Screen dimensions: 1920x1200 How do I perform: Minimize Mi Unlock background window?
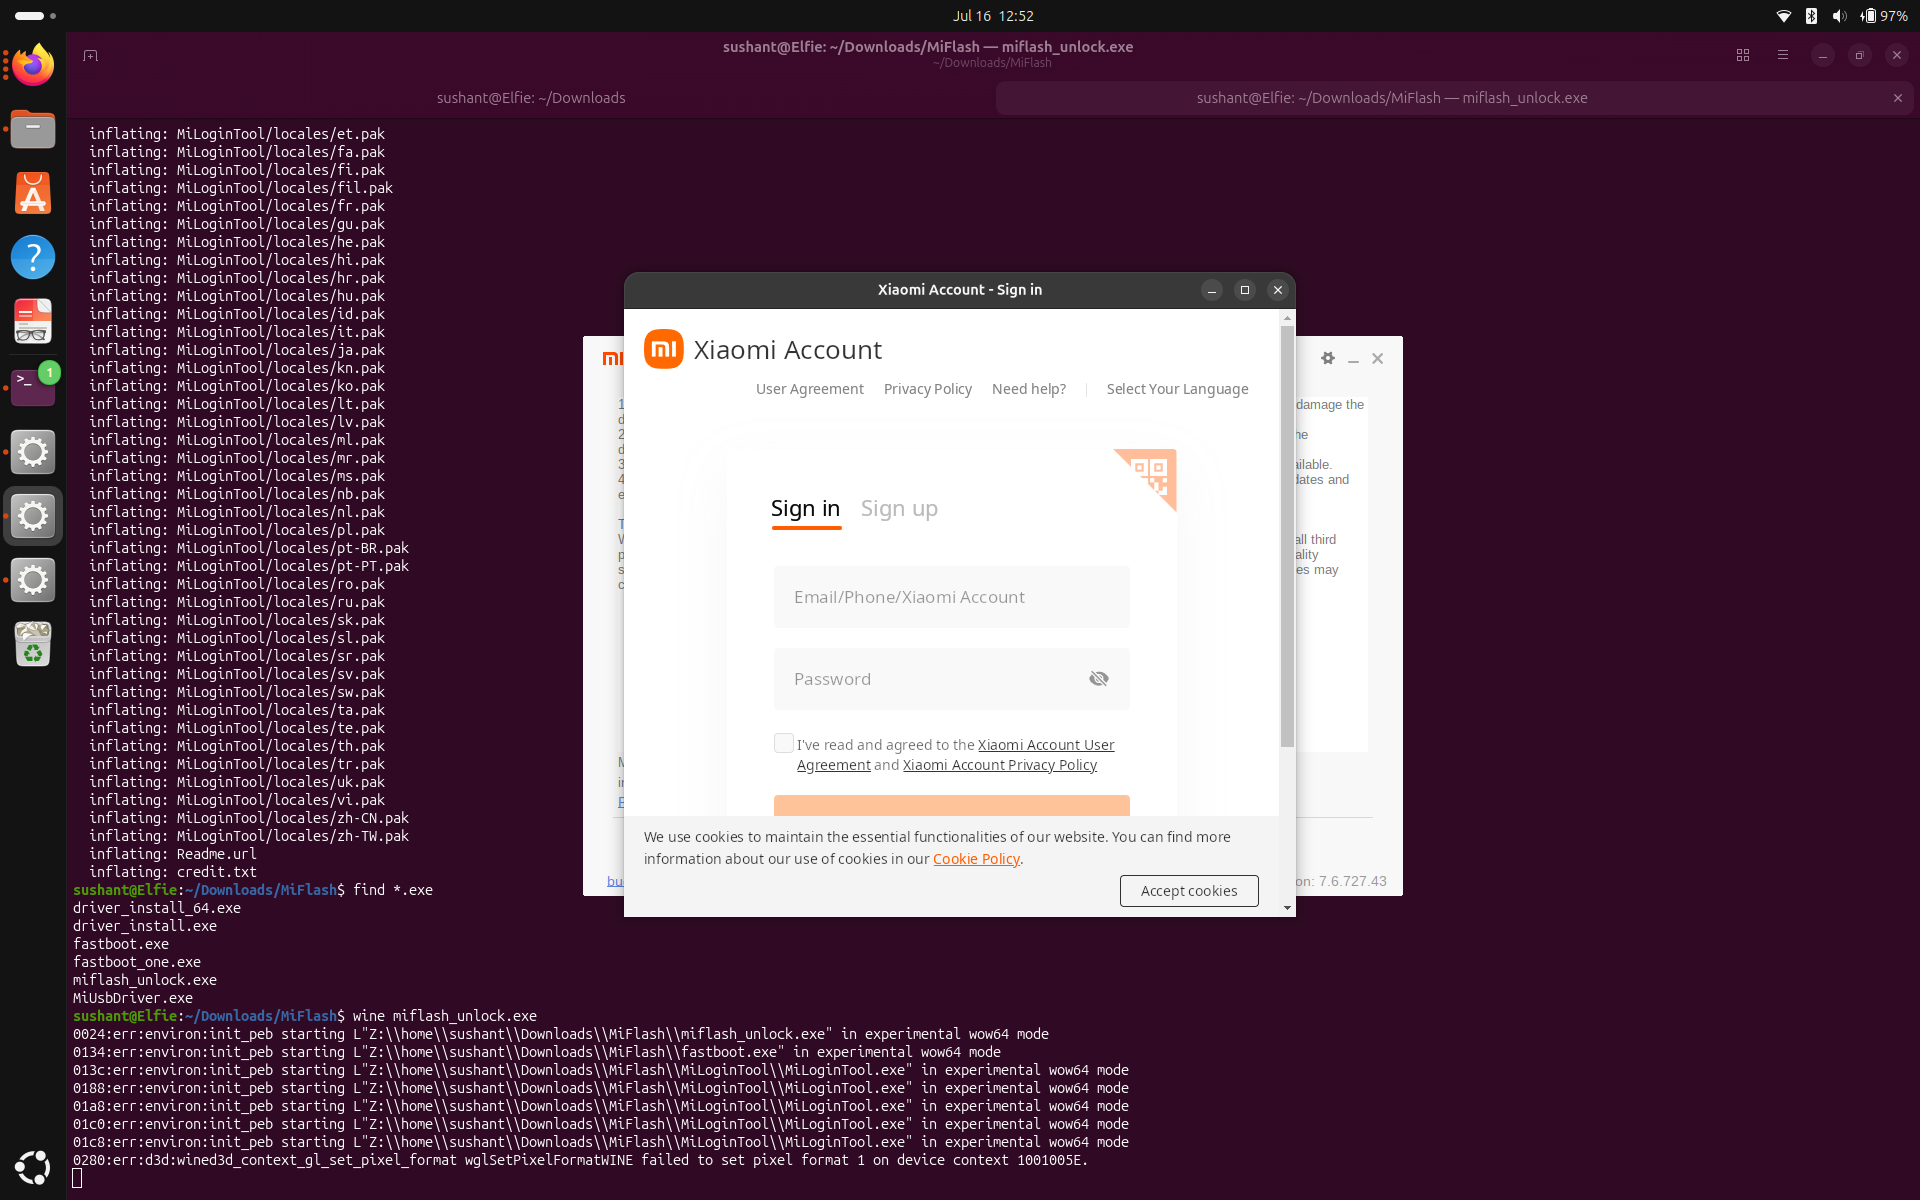click(1353, 359)
